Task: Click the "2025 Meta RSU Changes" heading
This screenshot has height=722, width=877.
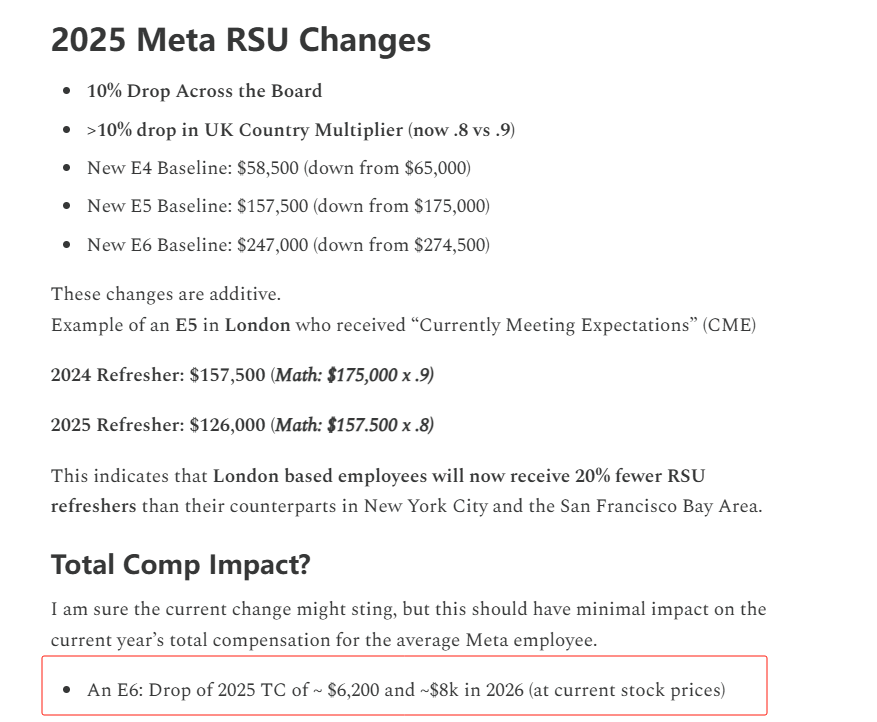Action: tap(241, 40)
